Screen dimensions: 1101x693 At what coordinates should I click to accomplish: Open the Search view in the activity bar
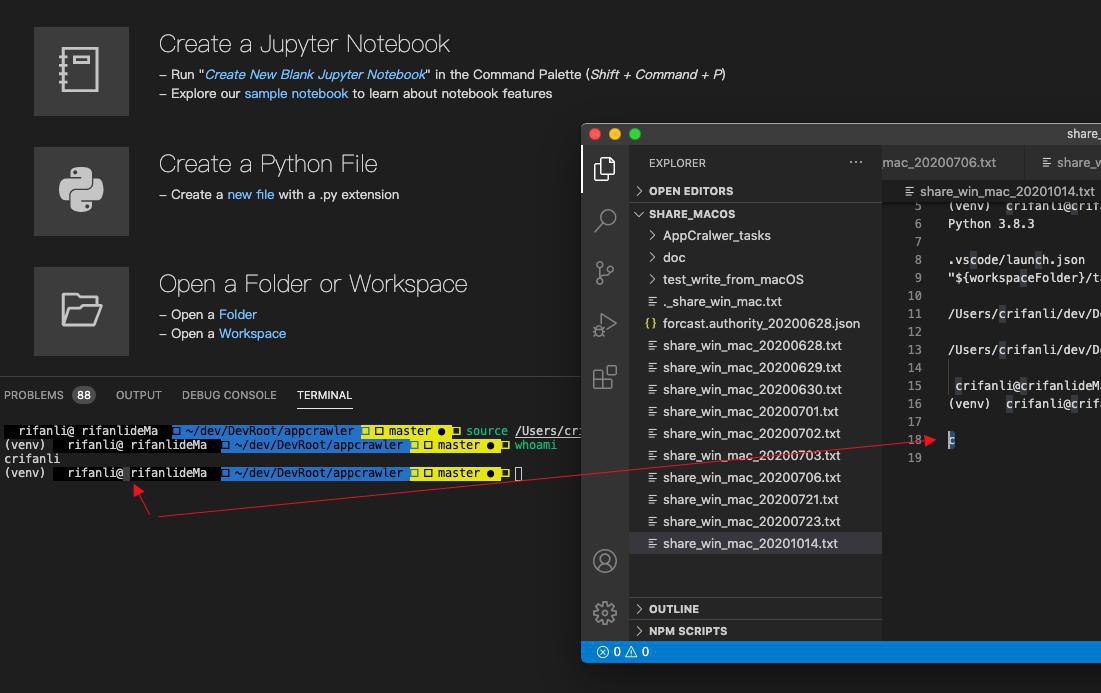point(605,220)
